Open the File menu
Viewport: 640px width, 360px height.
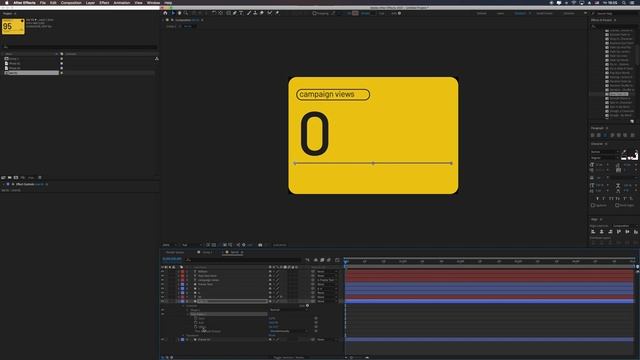click(x=42, y=2)
